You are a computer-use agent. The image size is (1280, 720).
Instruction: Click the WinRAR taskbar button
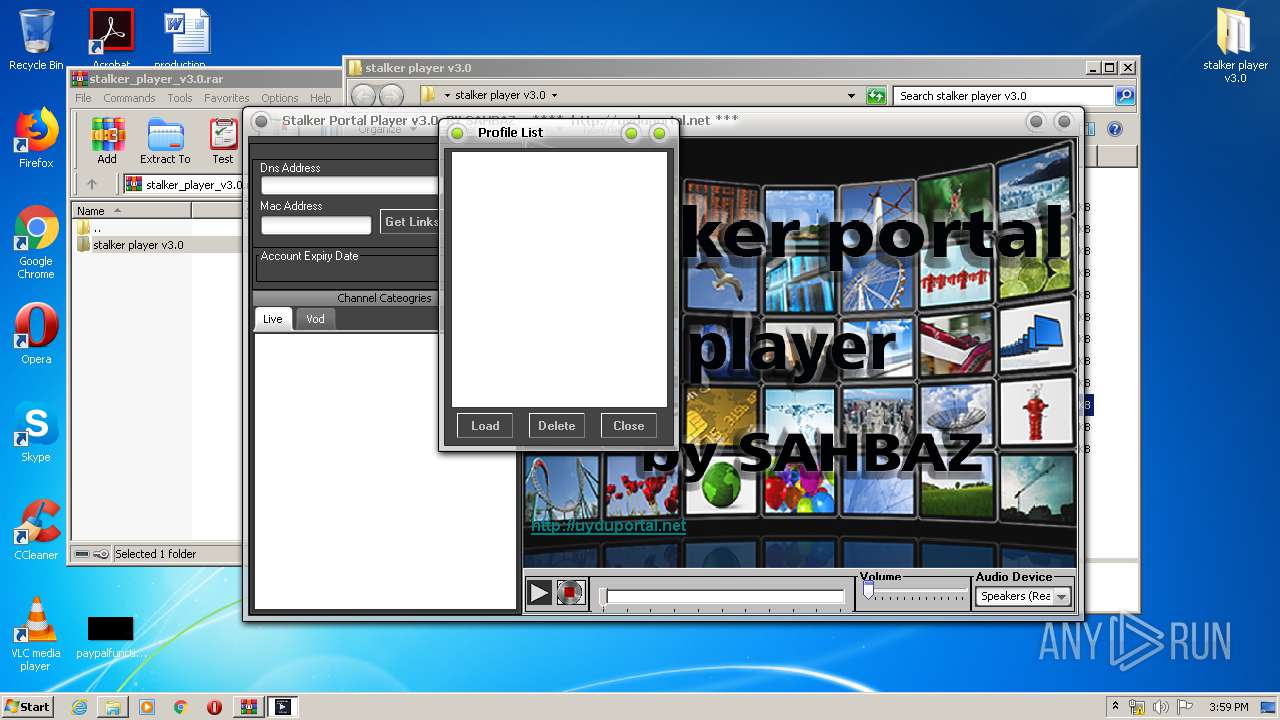(x=249, y=707)
